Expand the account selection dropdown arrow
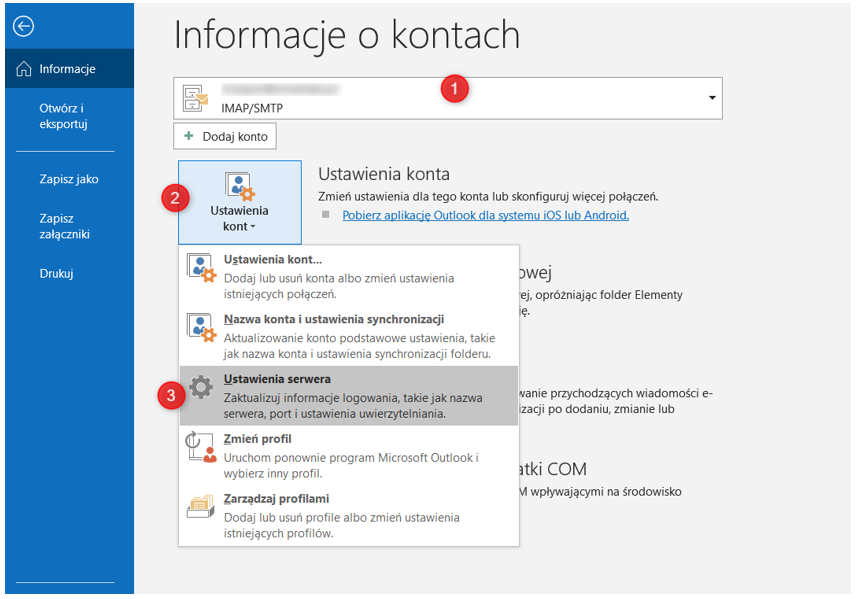The width and height of the screenshot is (857, 599). [x=712, y=98]
